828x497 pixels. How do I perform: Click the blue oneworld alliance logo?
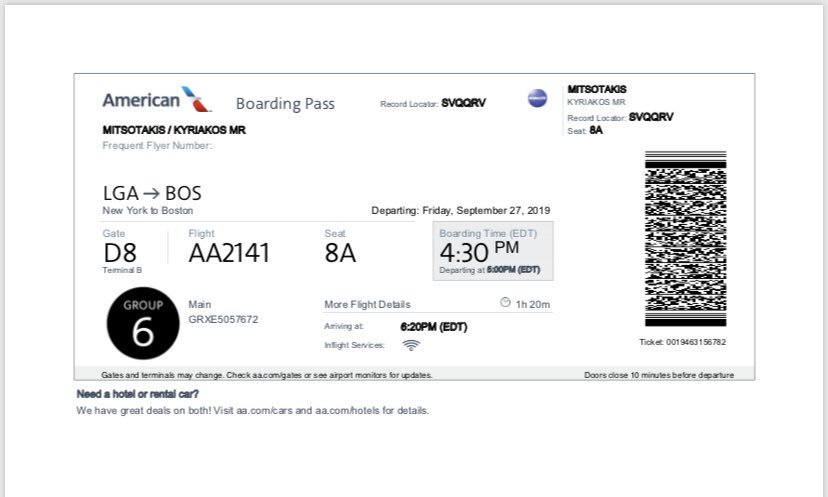pos(538,98)
